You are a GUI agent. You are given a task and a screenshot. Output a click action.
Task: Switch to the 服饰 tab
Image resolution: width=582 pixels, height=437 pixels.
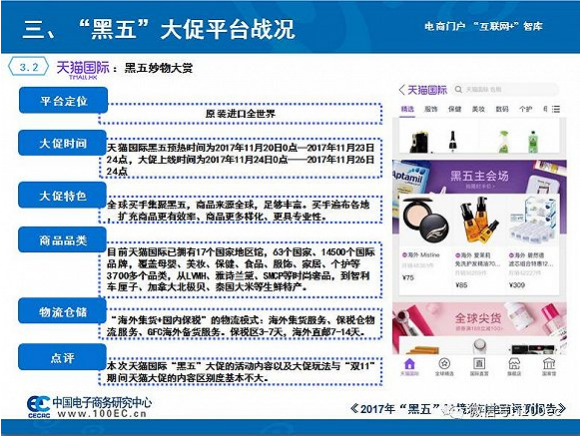[x=431, y=109]
